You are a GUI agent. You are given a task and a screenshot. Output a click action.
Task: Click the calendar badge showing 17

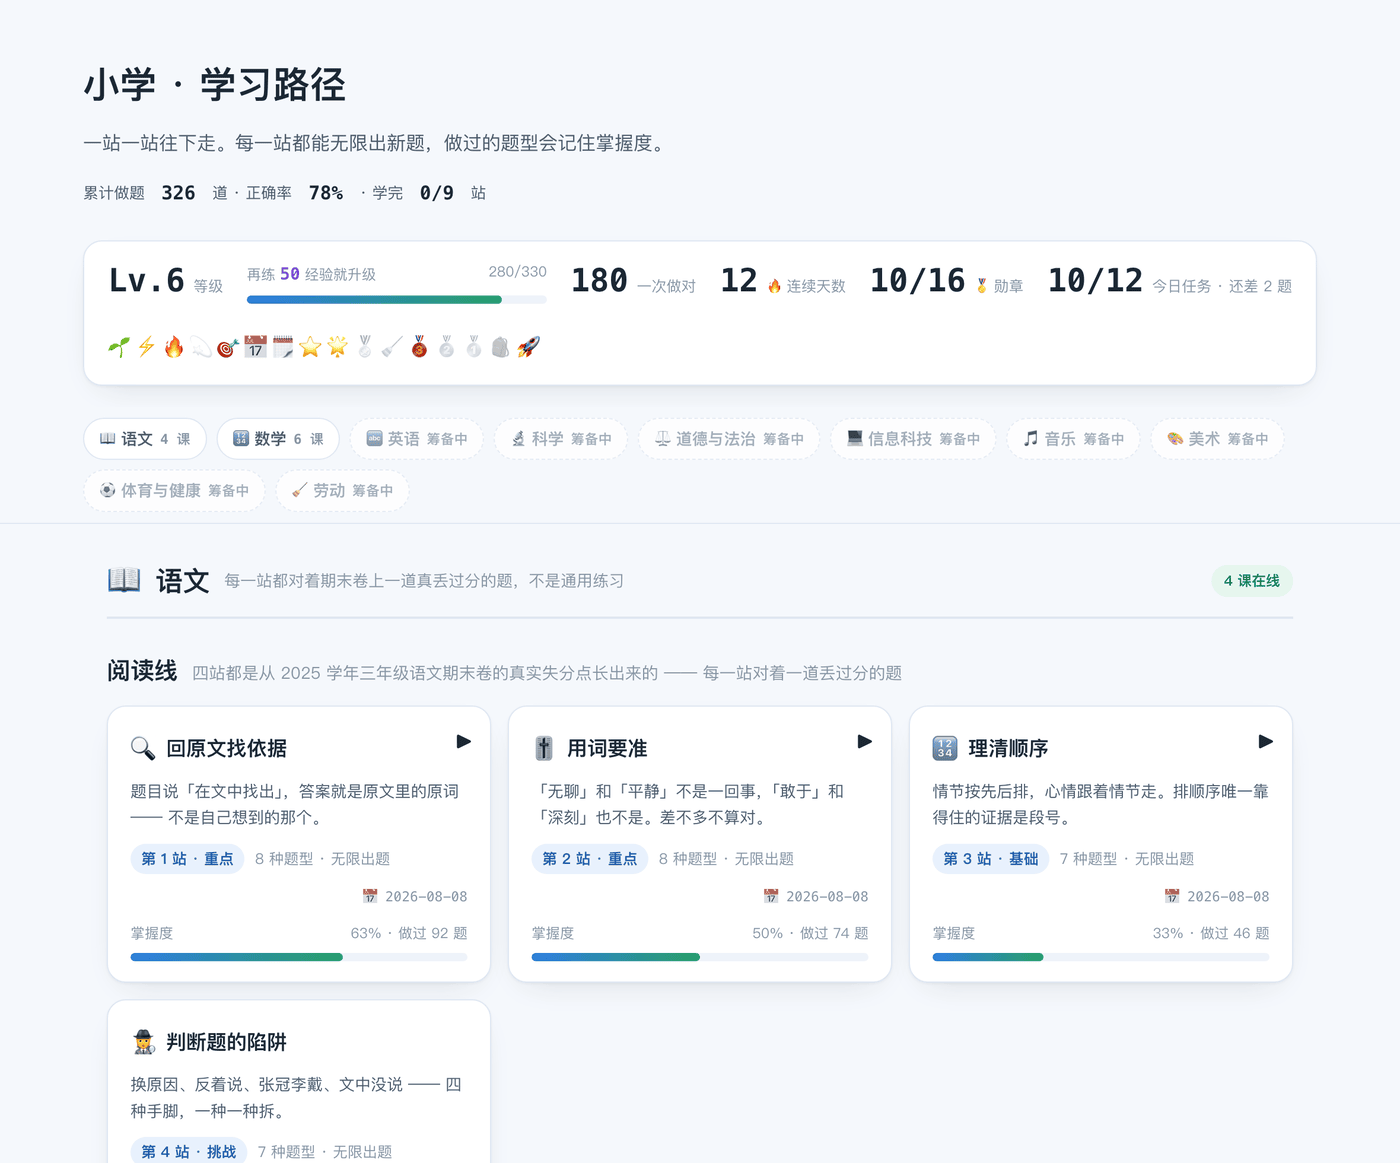[256, 347]
